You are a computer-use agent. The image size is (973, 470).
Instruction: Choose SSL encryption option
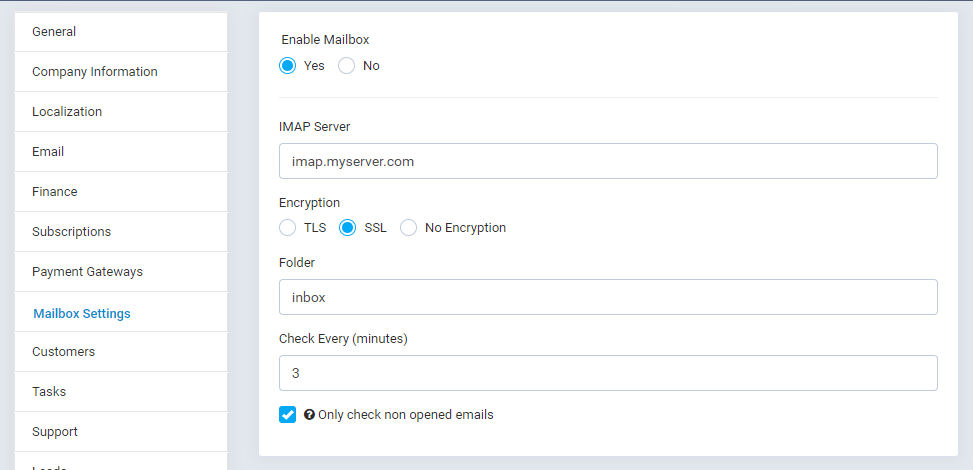[348, 228]
